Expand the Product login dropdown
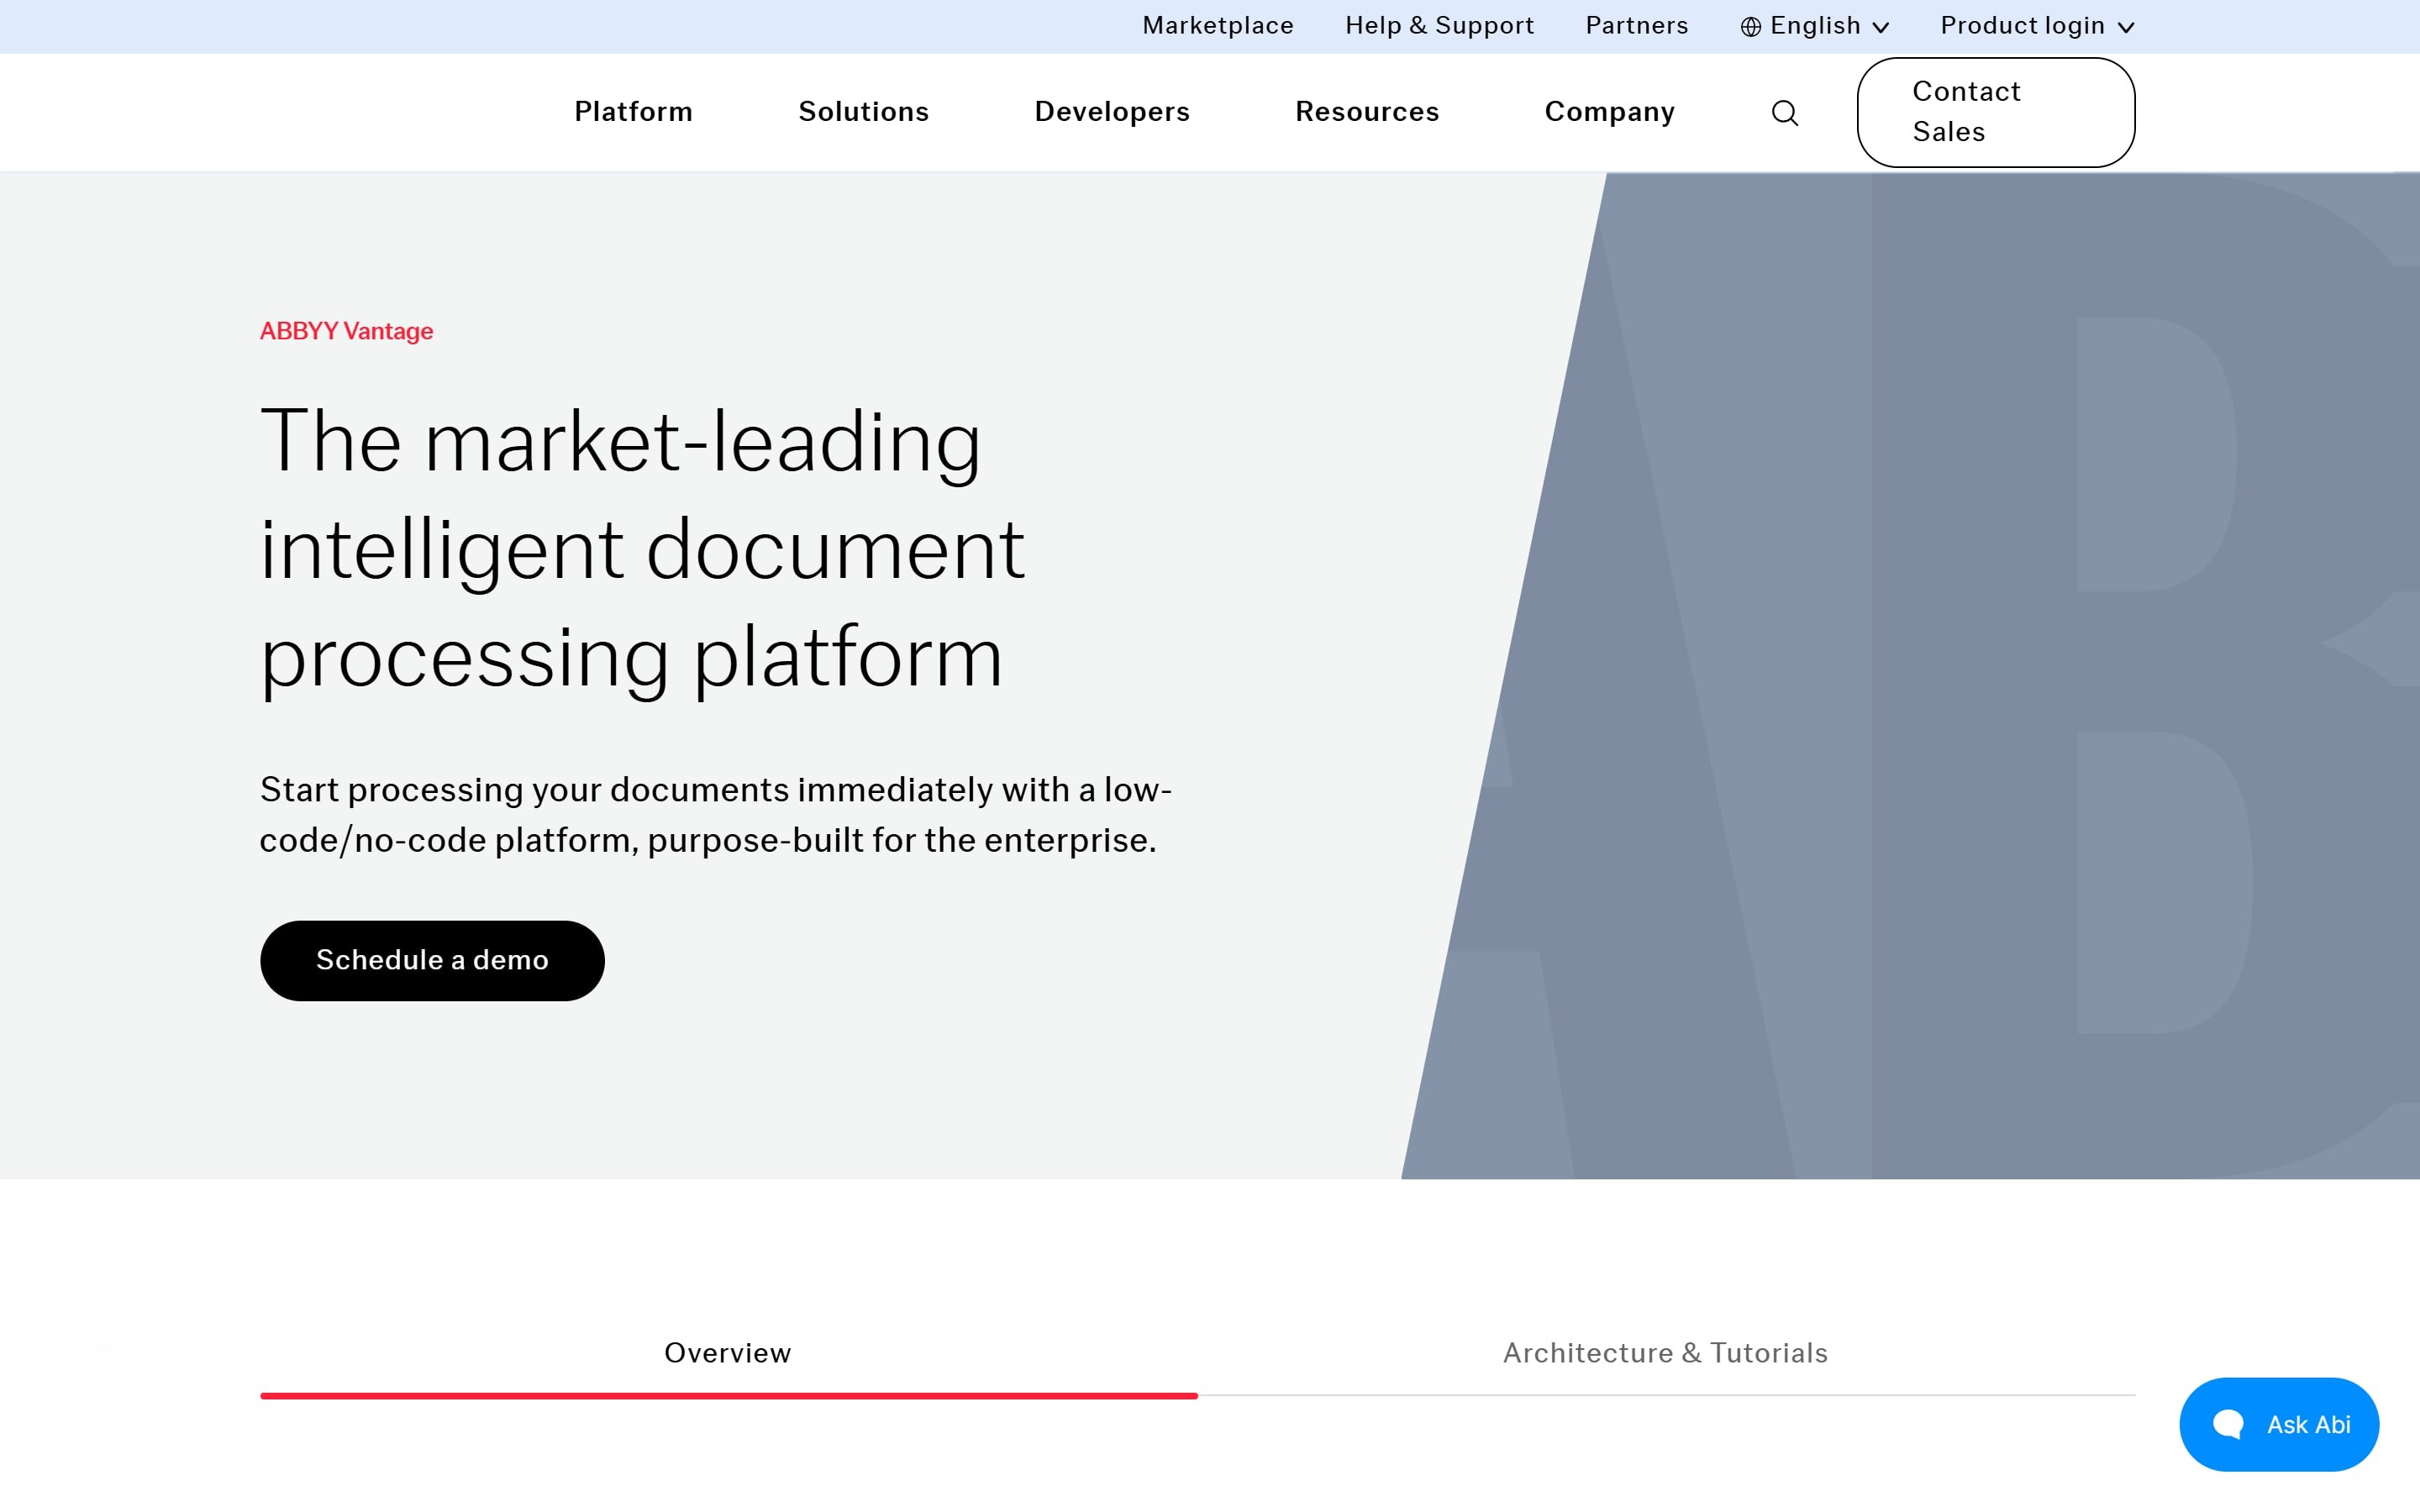The height and width of the screenshot is (1512, 2420). click(x=2037, y=26)
